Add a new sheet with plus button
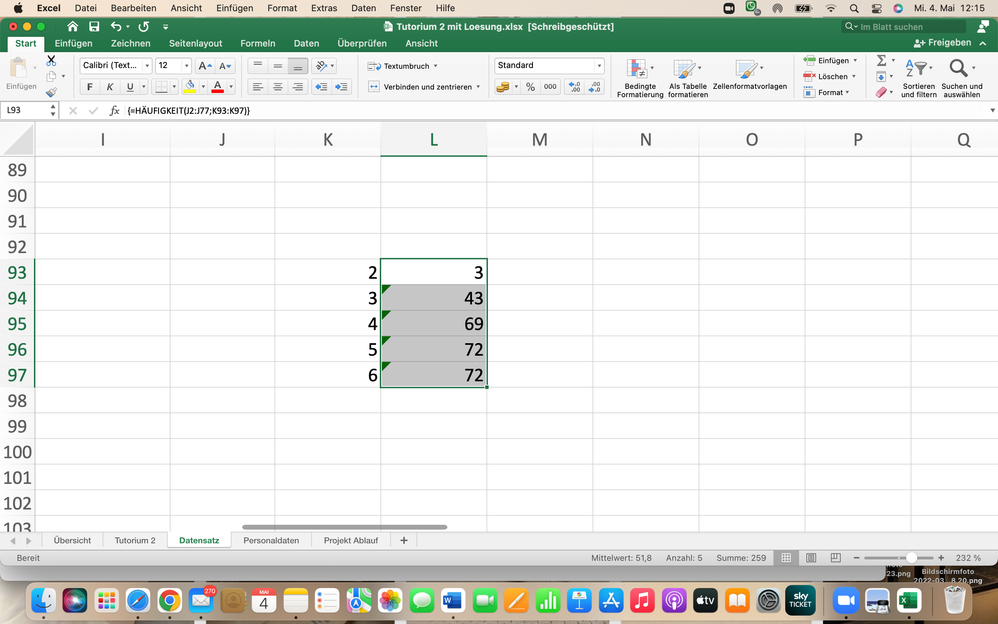Viewport: 998px width, 624px height. pyautogui.click(x=404, y=540)
